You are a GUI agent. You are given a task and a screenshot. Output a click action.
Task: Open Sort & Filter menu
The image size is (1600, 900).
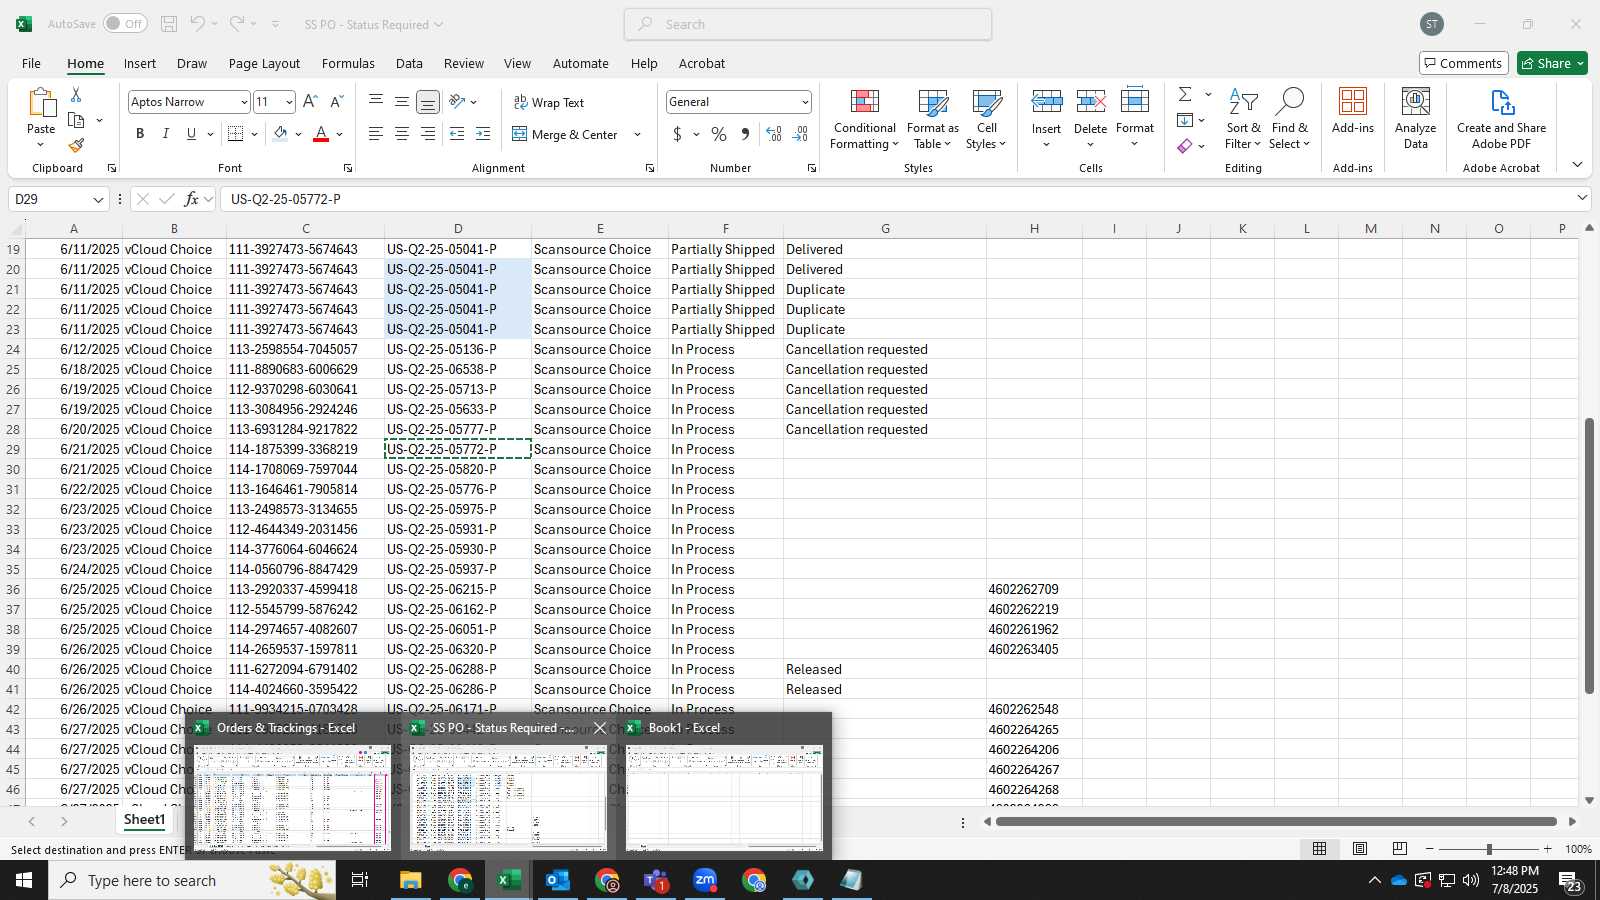[x=1243, y=119]
